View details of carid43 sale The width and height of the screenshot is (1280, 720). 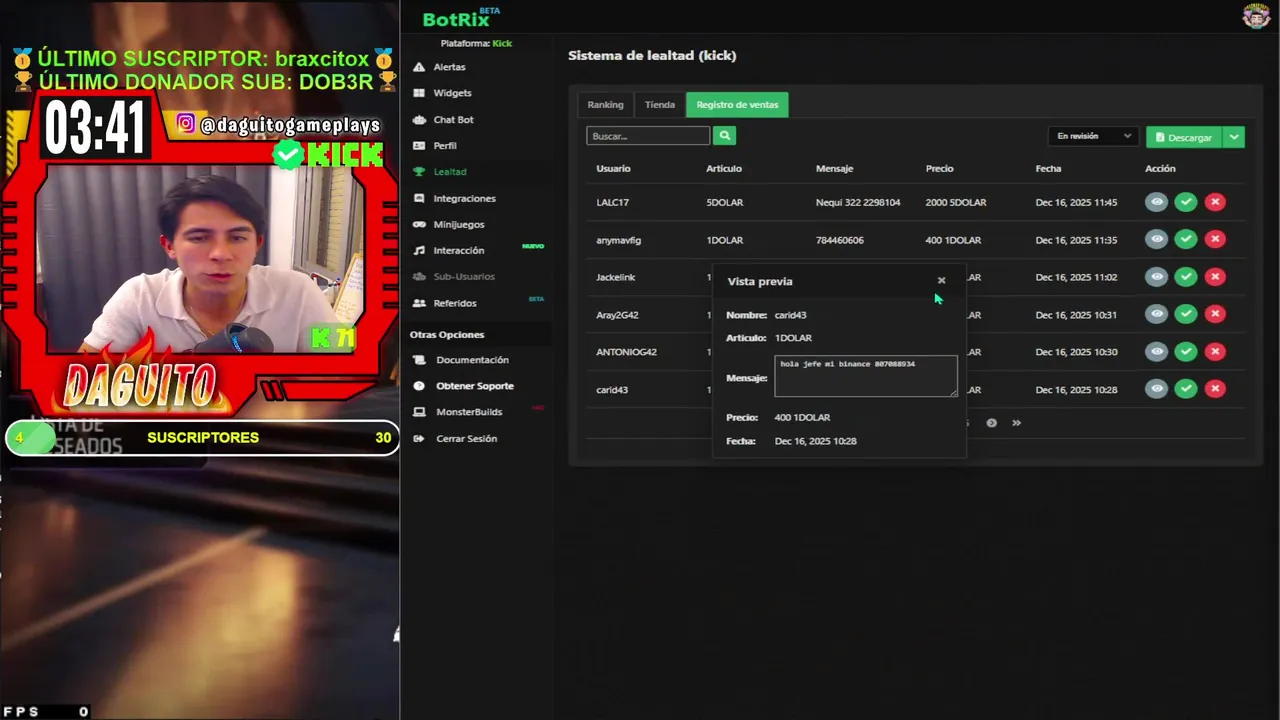1156,389
